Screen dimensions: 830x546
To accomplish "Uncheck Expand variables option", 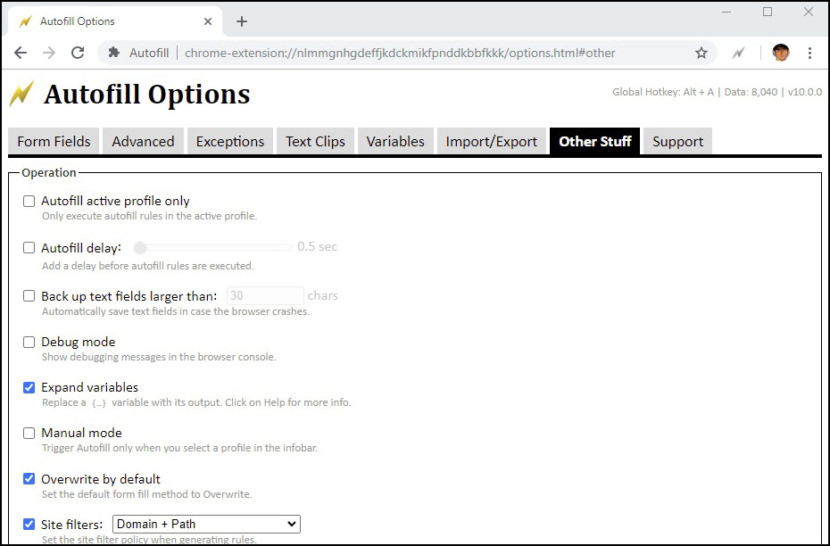I will (29, 388).
